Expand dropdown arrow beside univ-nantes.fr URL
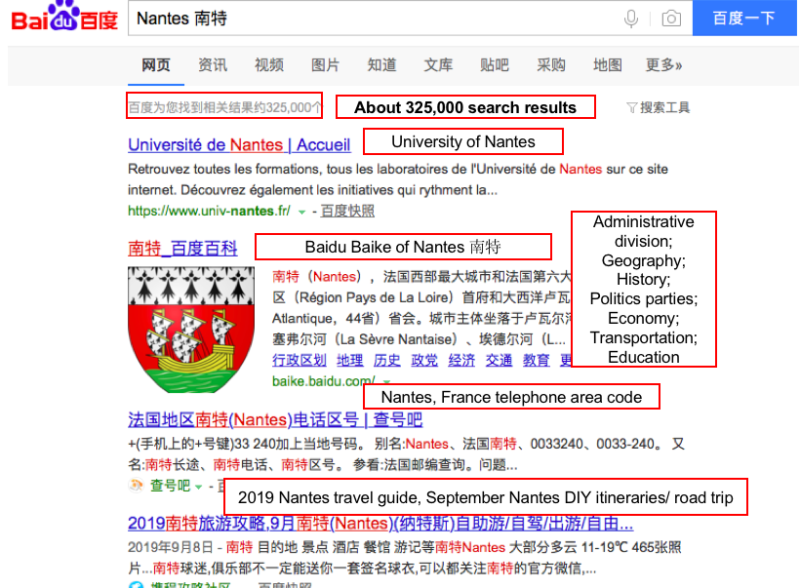The image size is (800, 588). [x=302, y=212]
